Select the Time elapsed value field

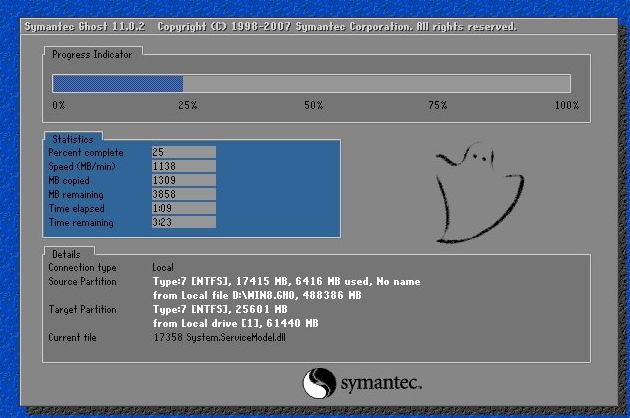pyautogui.click(x=183, y=208)
